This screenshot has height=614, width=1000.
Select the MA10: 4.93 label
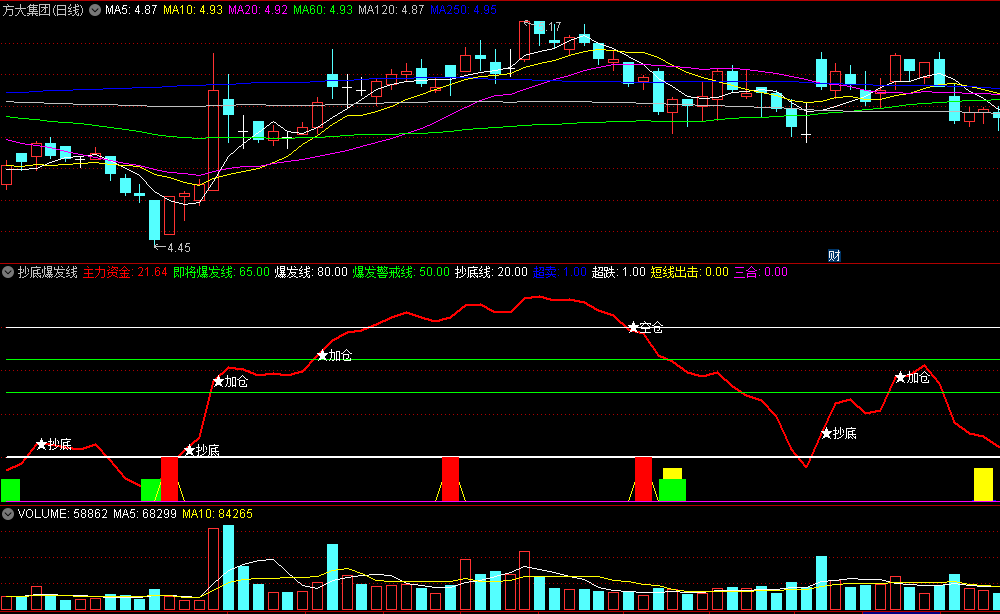pos(193,10)
